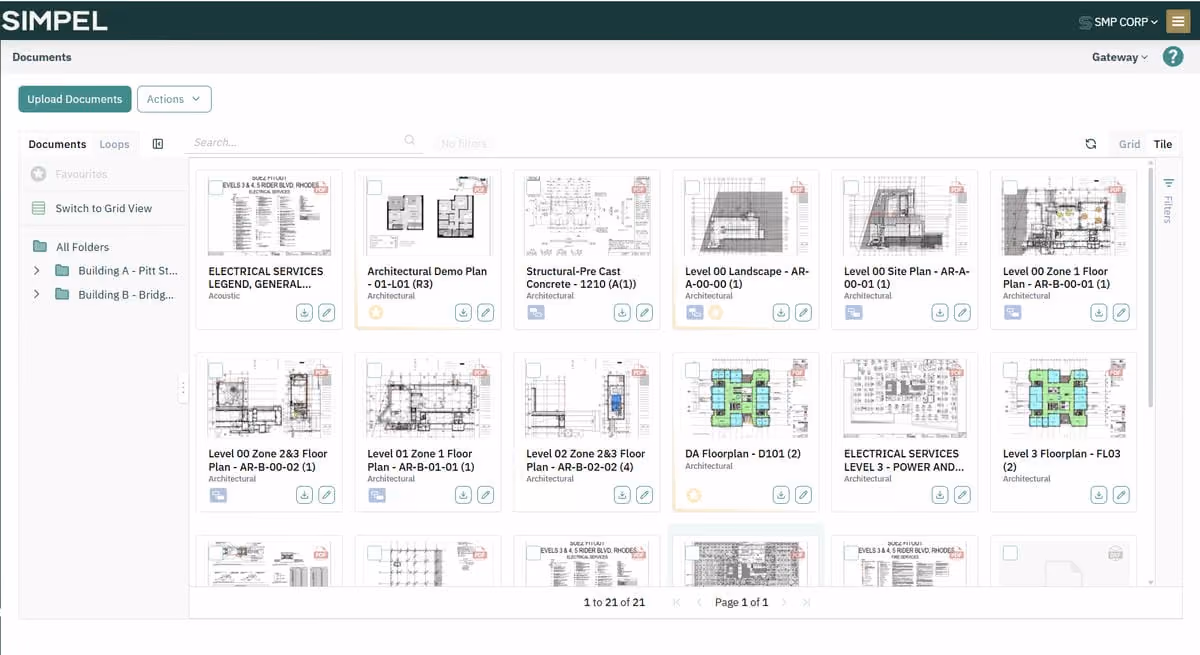Expand Building A - Pitt St folder
Viewport: 1200px width, 655px height.
[37, 270]
